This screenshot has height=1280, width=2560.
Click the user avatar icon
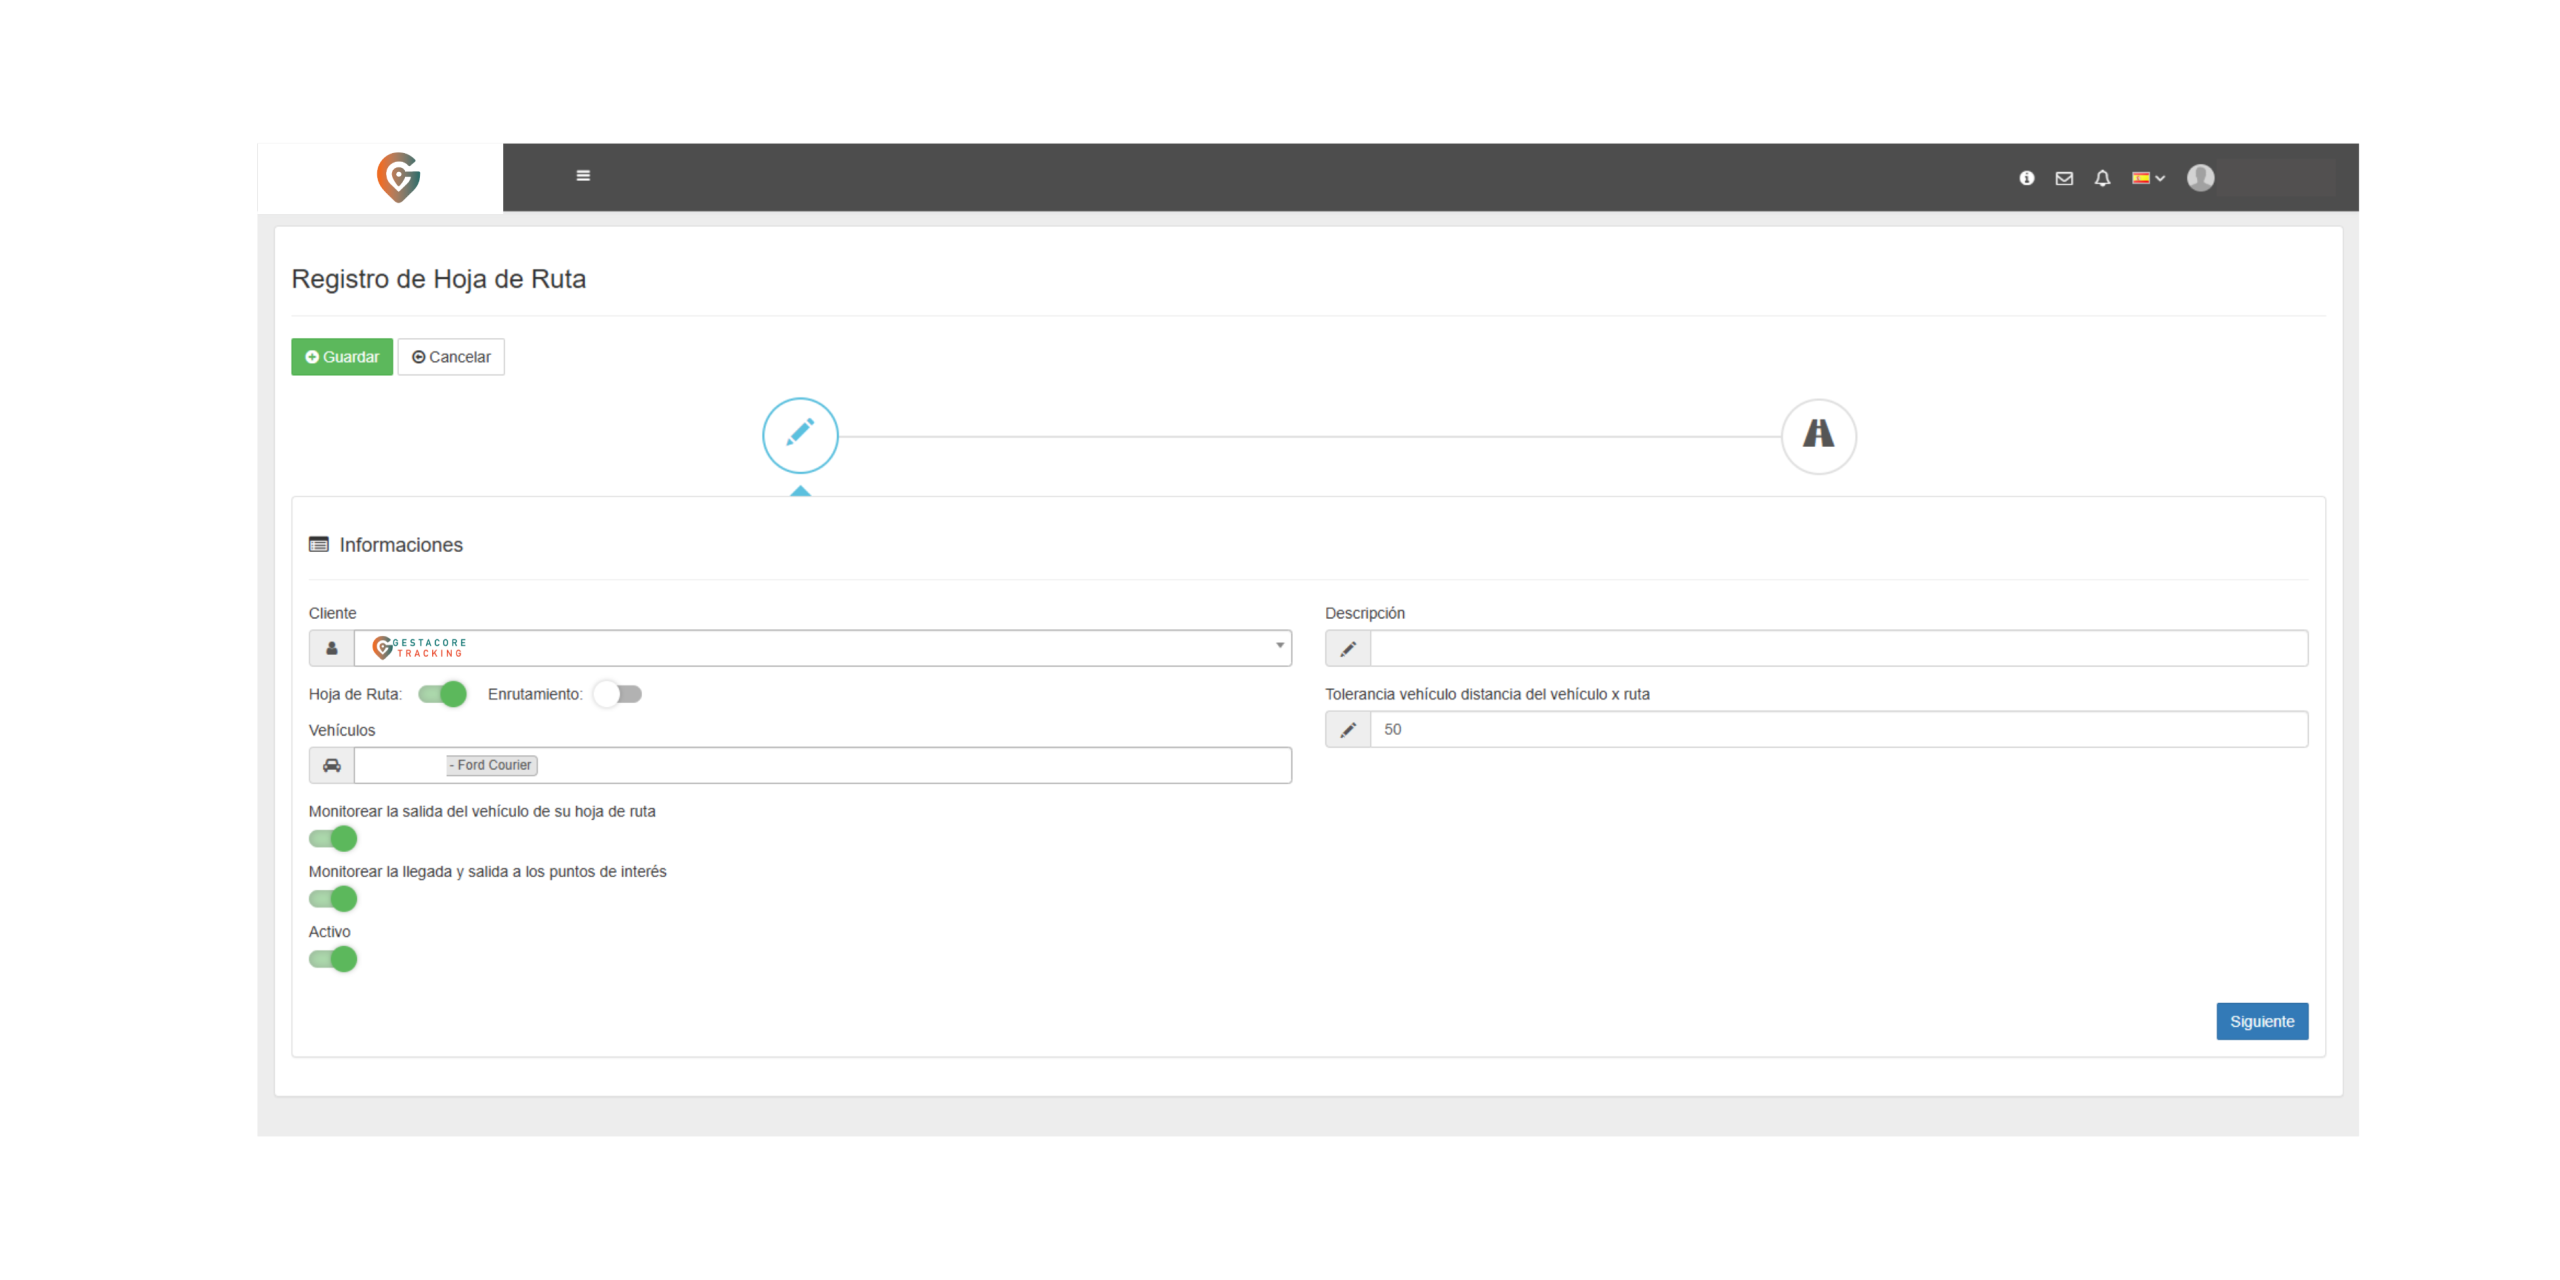[x=2200, y=178]
